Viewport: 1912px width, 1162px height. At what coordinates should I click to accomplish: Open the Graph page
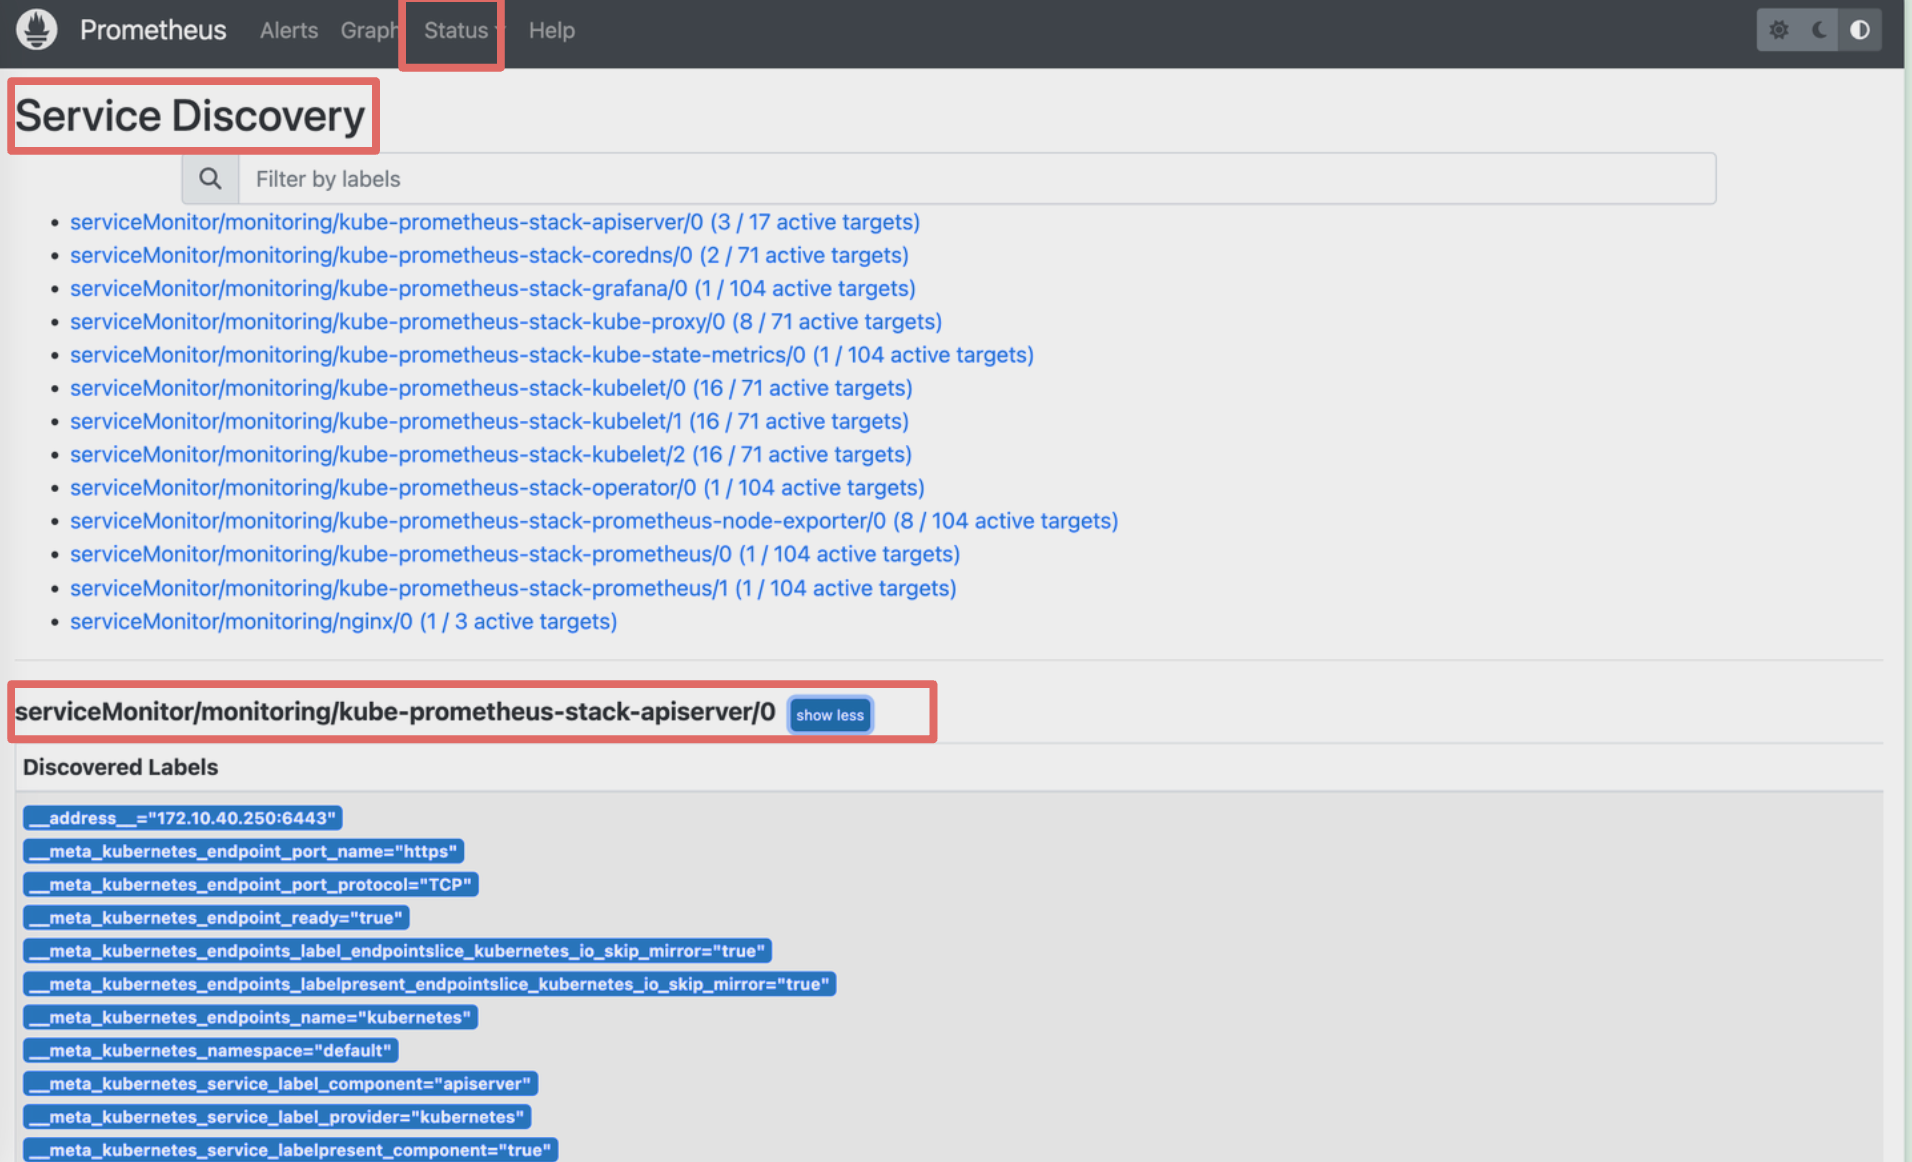[x=369, y=31]
